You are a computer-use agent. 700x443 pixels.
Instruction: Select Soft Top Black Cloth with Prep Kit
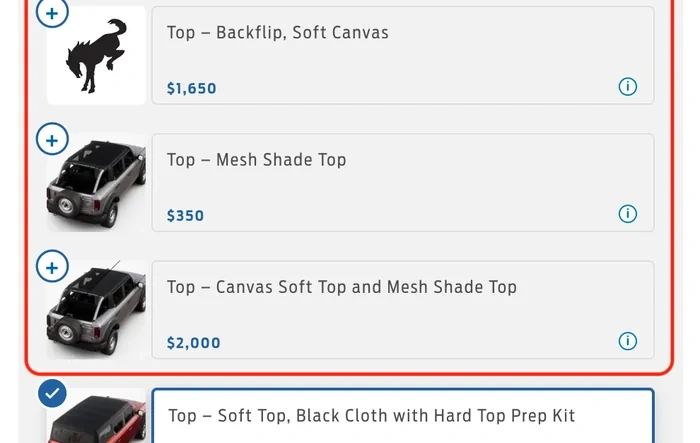[403, 416]
